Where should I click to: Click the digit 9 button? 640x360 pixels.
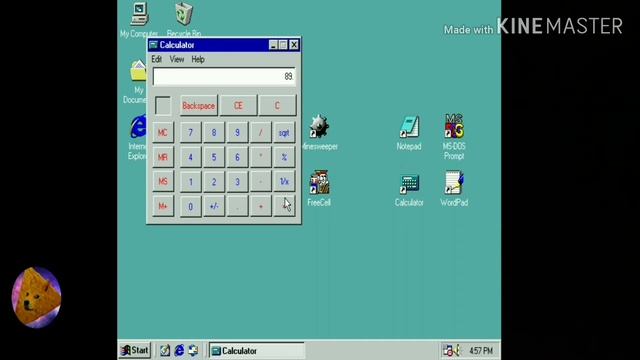pyautogui.click(x=237, y=133)
